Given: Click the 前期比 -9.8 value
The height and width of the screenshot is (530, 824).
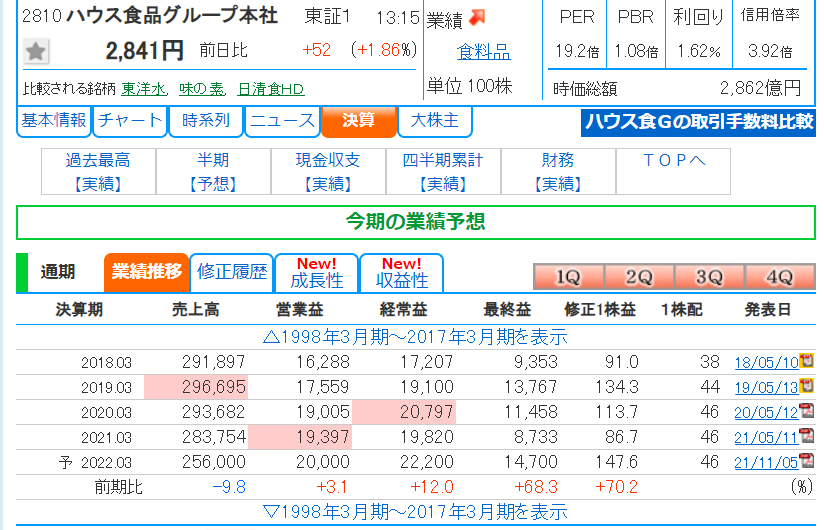Looking at the screenshot, I should click(229, 487).
